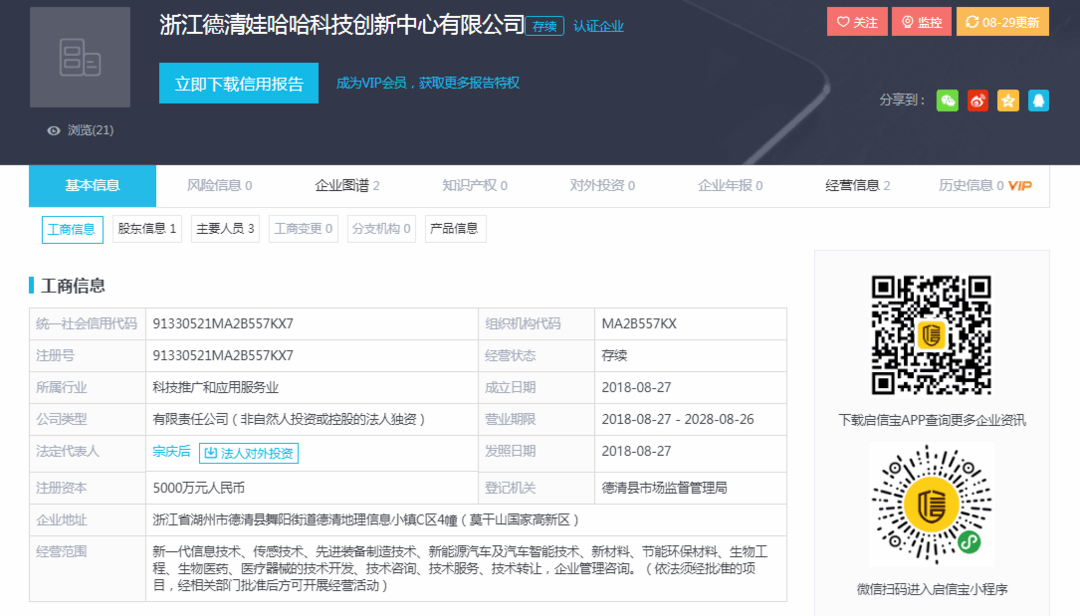This screenshot has height=616, width=1080.
Task: Click 微信扫码进入启信宝小程序 caption
Action: point(932,589)
